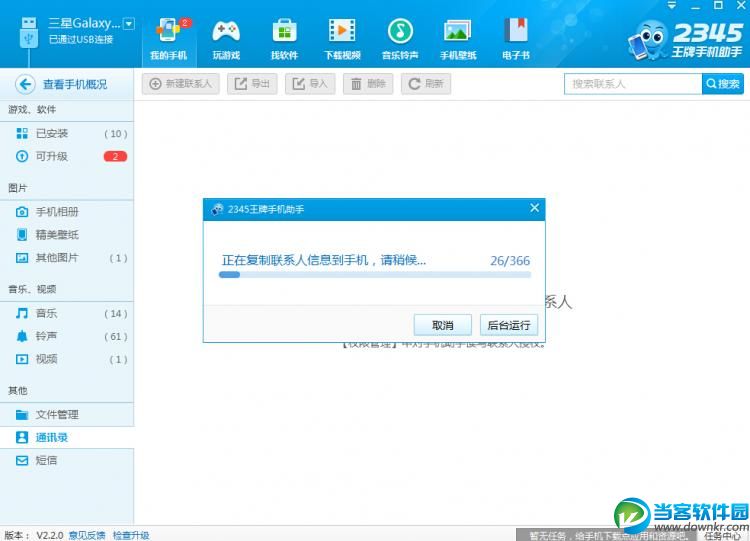Viewport: 750px width, 541px height.
Task: Click 刷新 refresh toolbar button
Action: tap(426, 84)
